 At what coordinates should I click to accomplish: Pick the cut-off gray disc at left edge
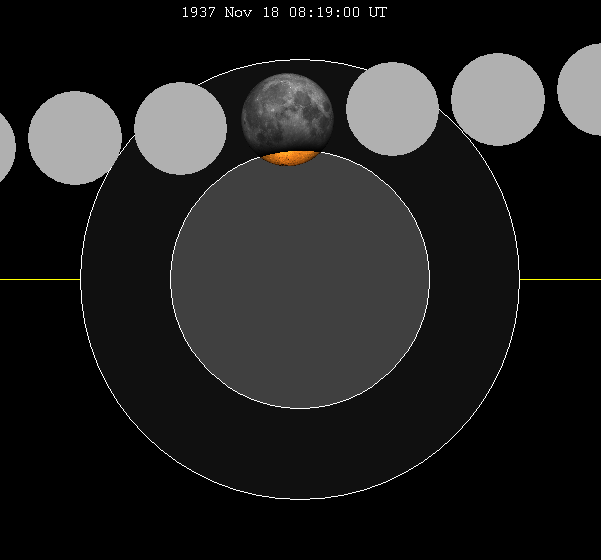5,148
